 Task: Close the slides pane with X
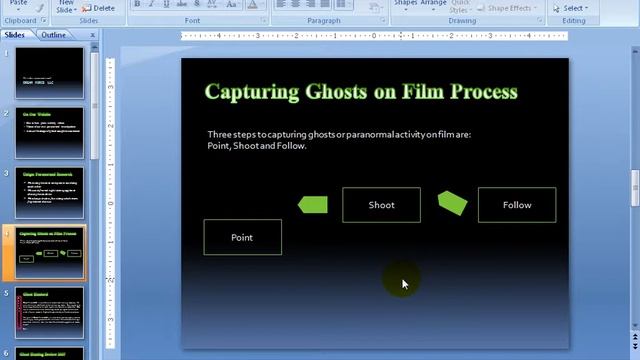tap(92, 35)
